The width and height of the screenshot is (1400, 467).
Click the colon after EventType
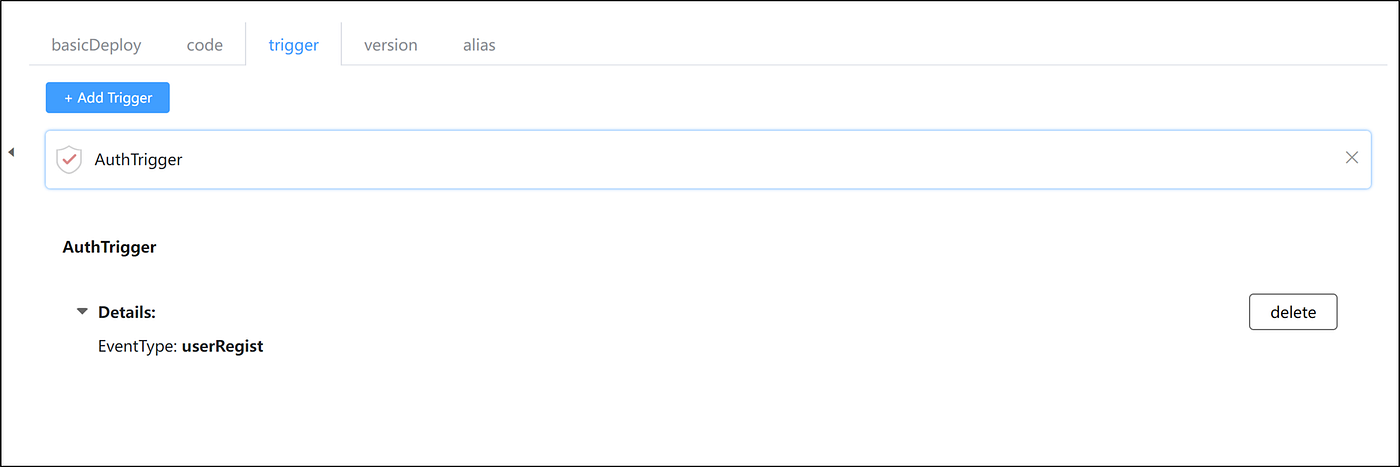pos(175,347)
